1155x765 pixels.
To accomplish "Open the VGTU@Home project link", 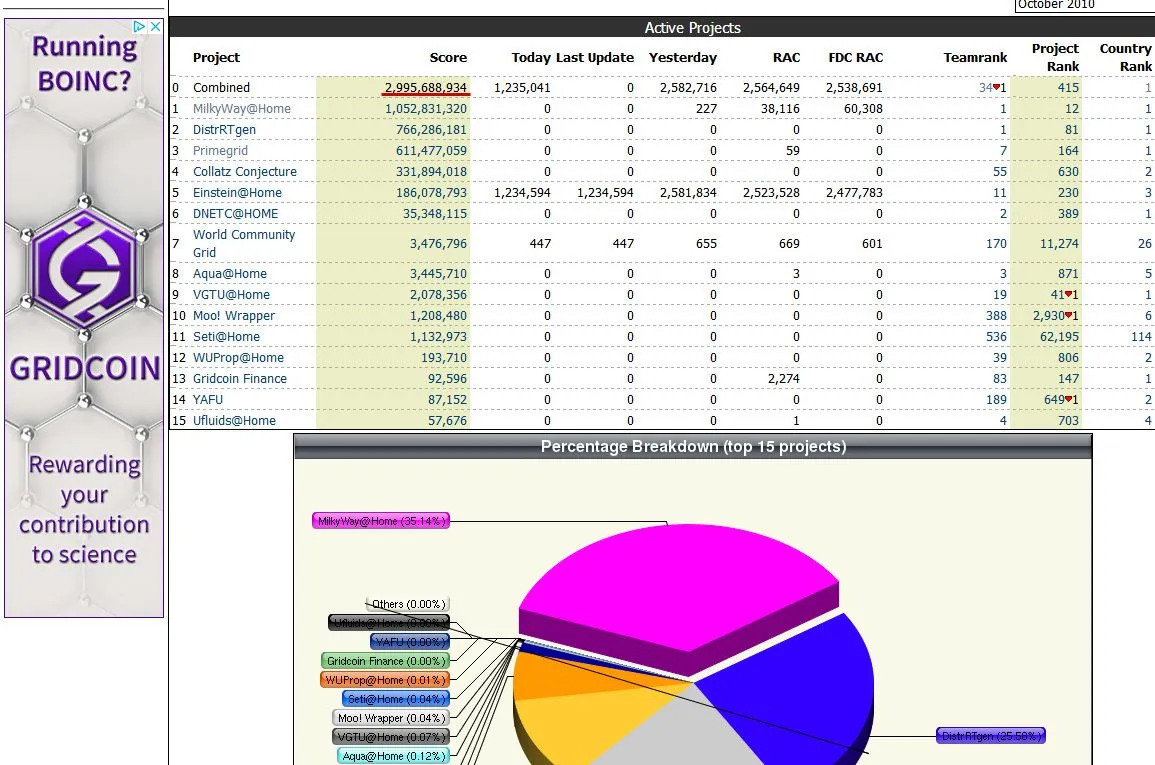I will pos(231,295).
